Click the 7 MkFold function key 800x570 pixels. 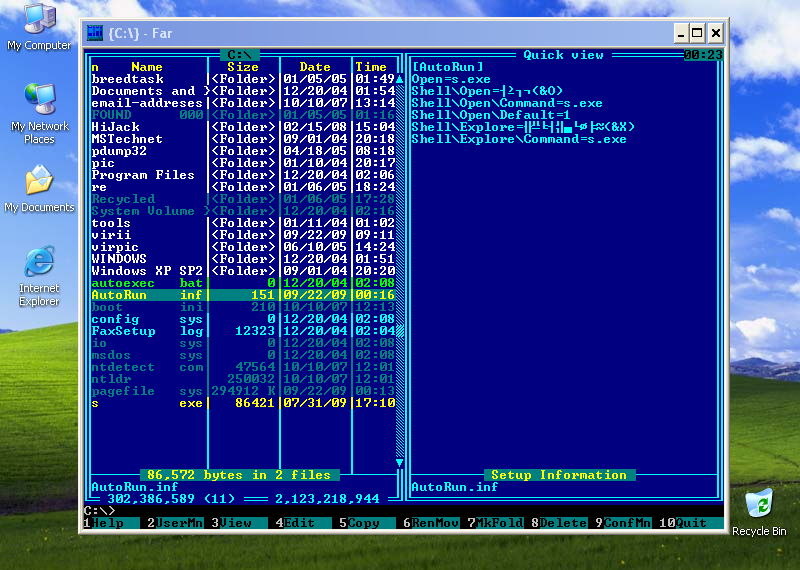pos(495,523)
